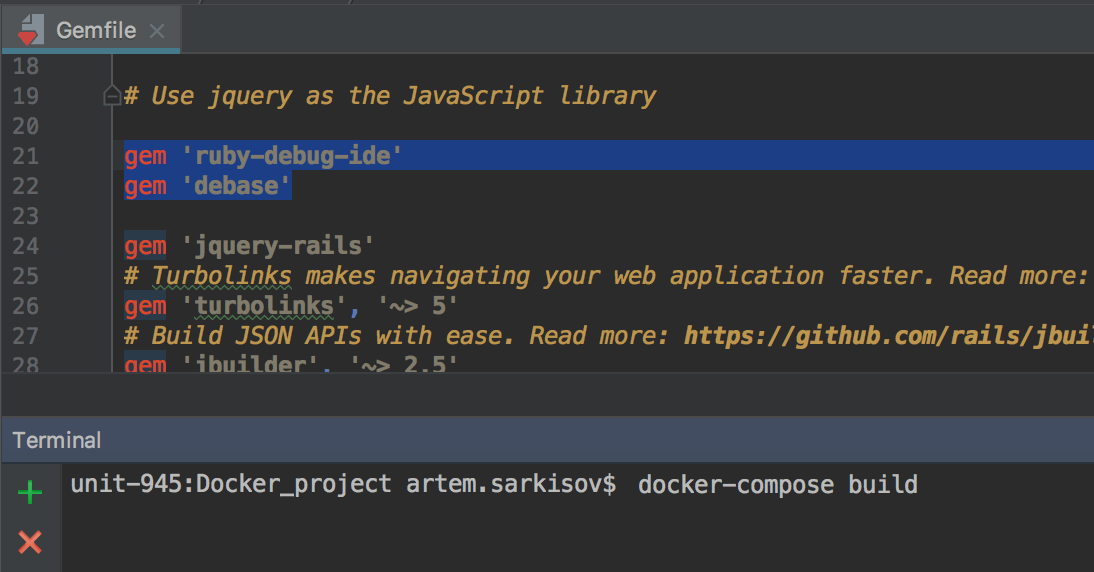Close the terminal session with red X
The height and width of the screenshot is (572, 1094).
29,542
